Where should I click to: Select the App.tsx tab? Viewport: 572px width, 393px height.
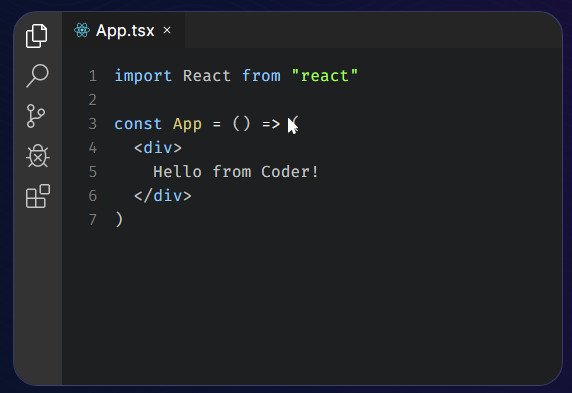point(123,30)
